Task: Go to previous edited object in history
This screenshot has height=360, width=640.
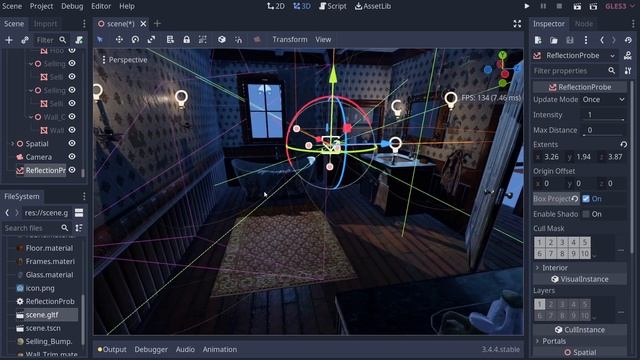Action: 602,40
